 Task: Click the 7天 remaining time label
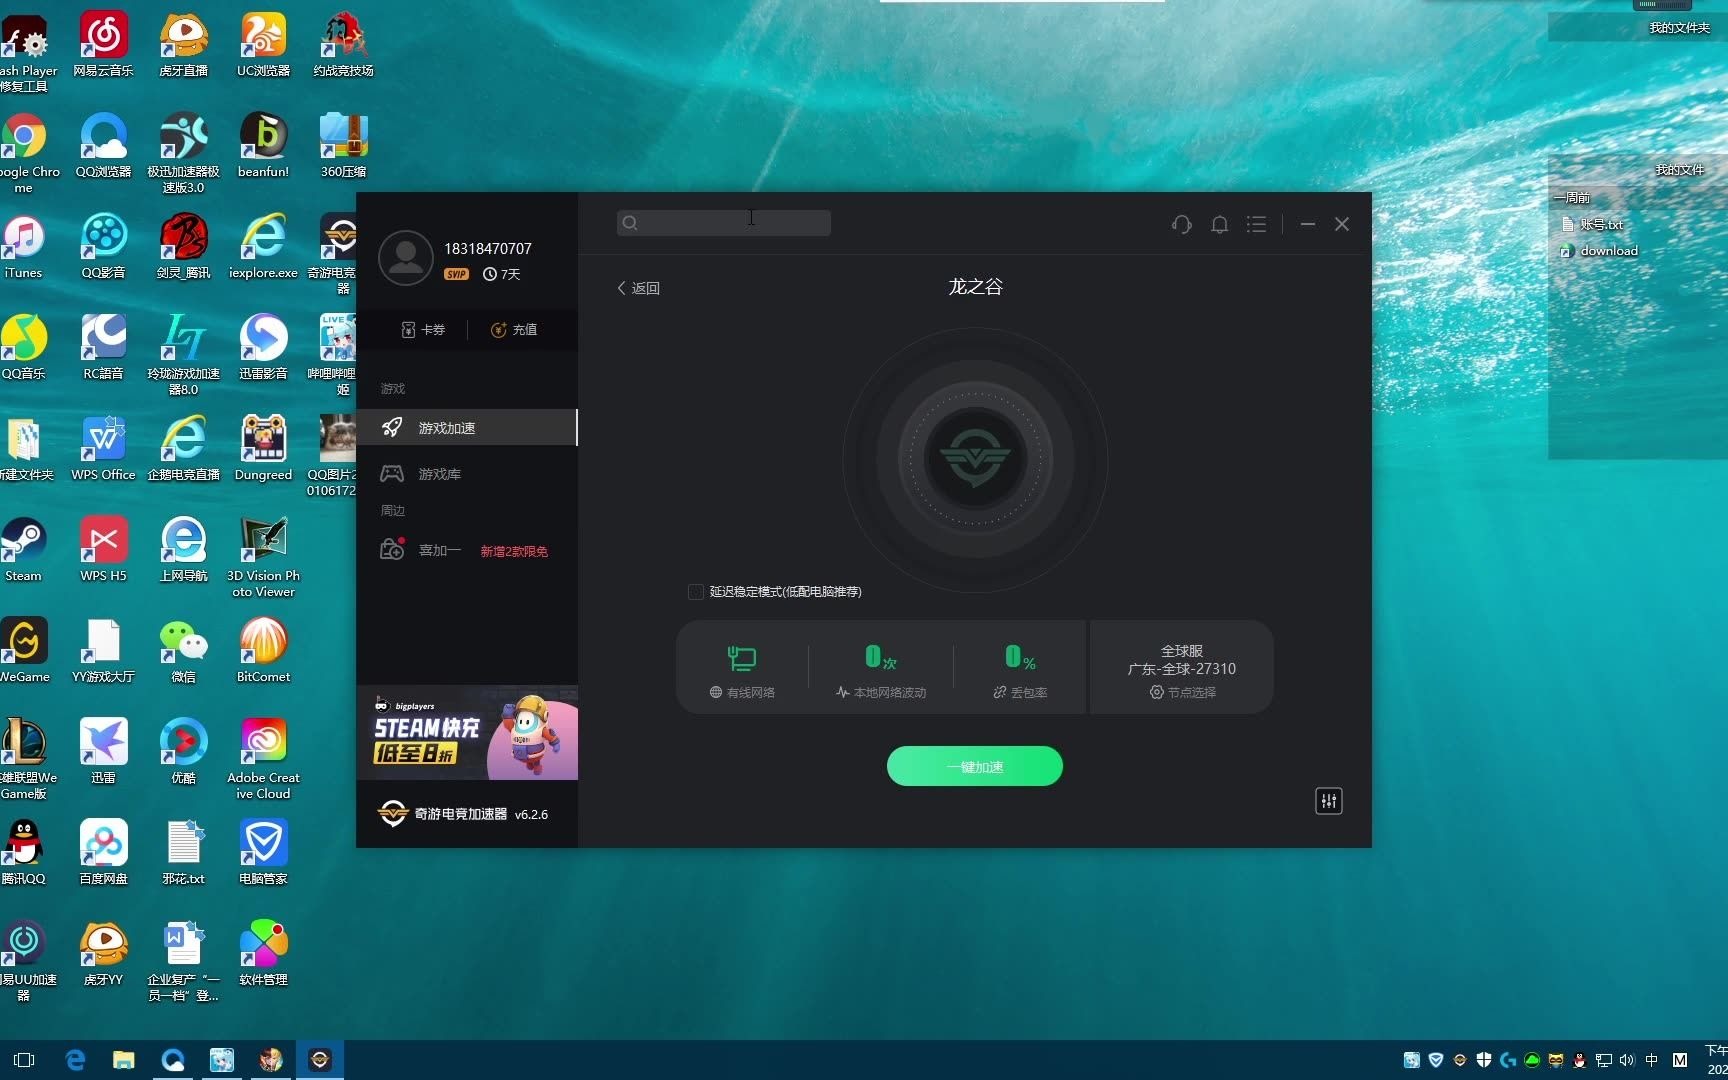click(x=502, y=274)
